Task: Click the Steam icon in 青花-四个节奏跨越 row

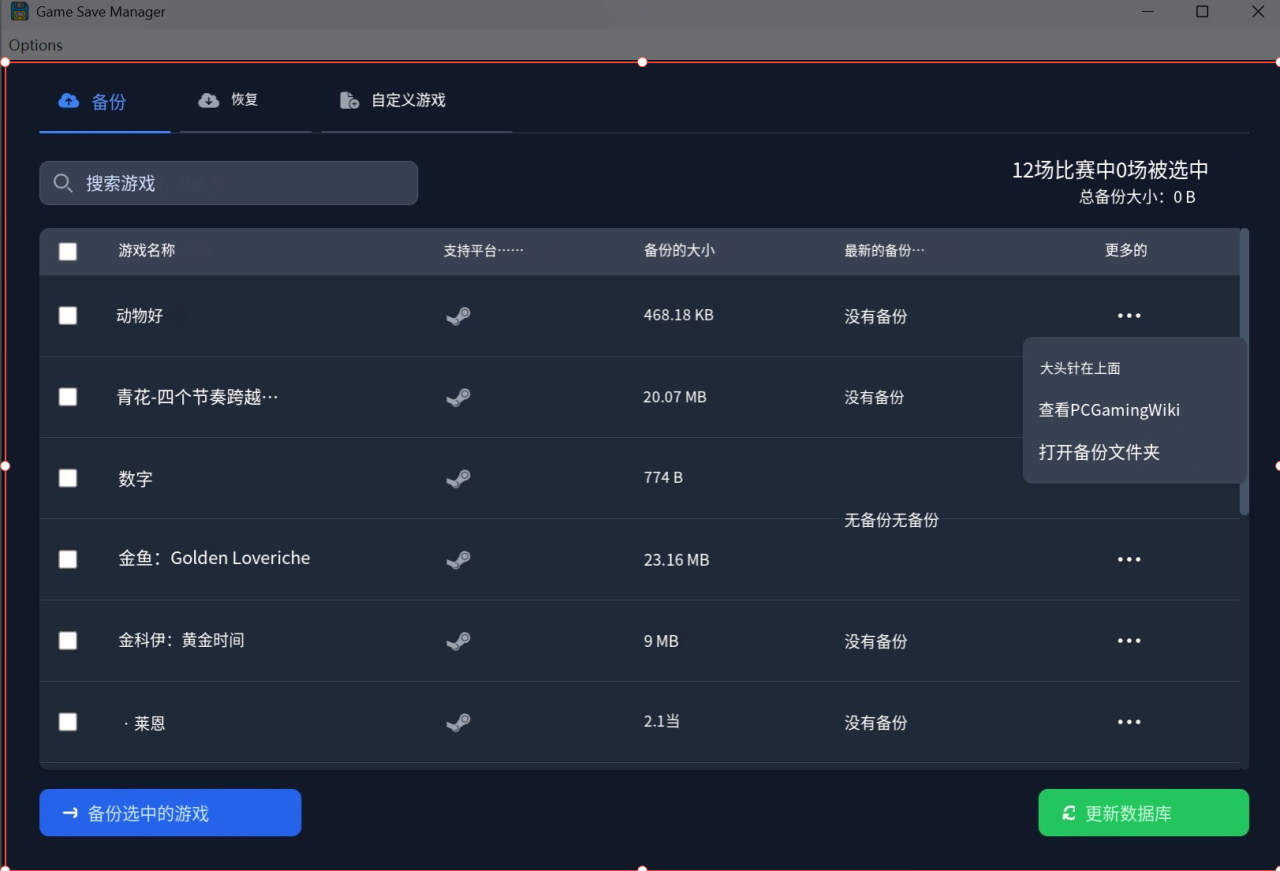Action: point(458,397)
